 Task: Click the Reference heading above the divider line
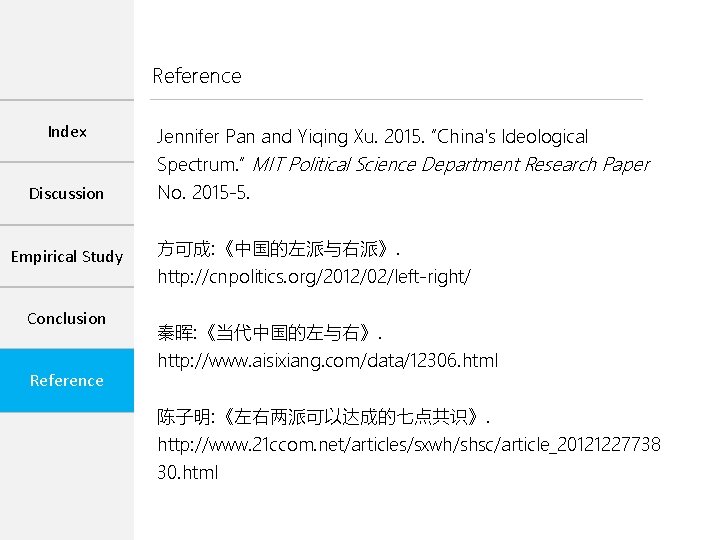[197, 76]
